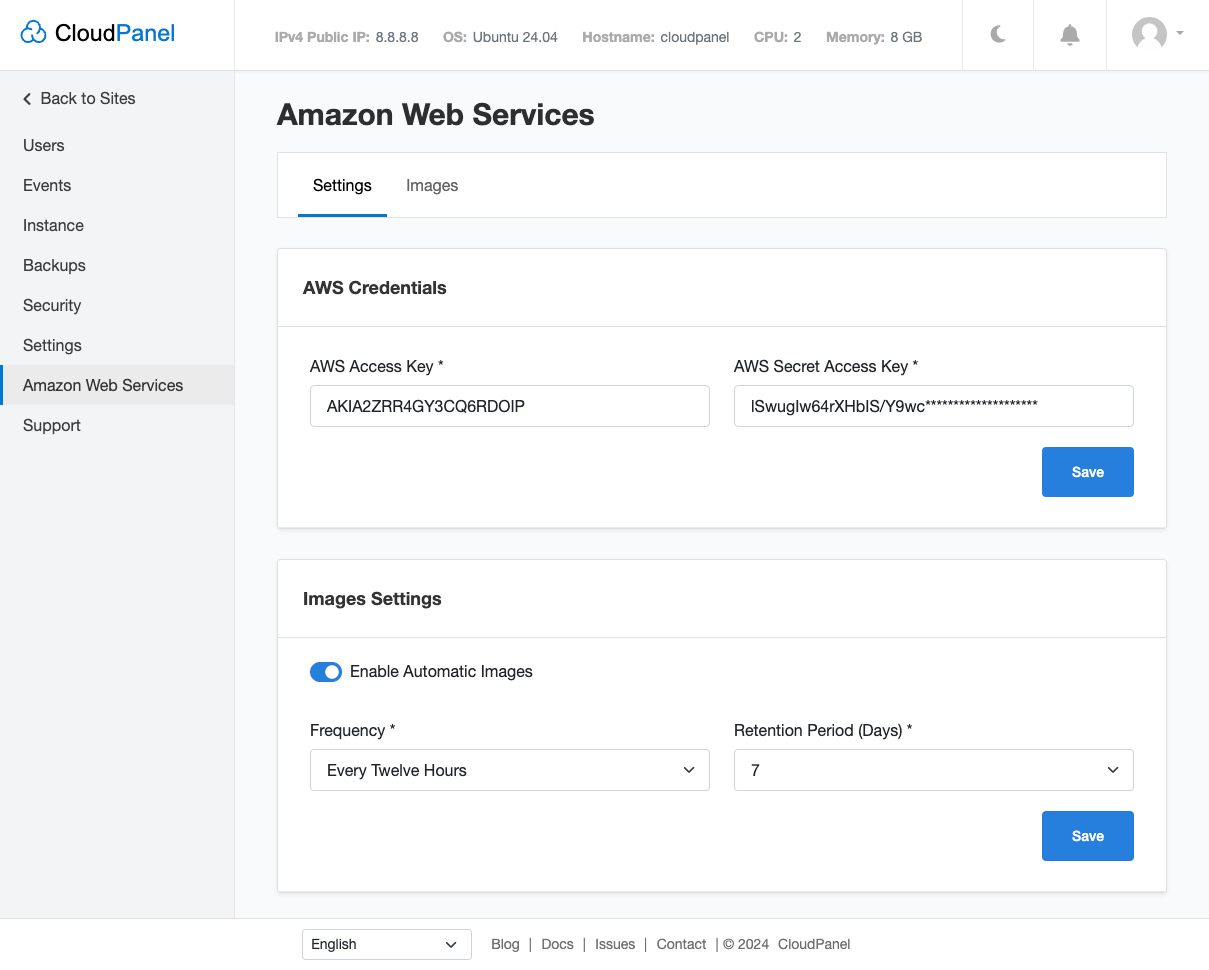Disable the Enable Automatic Images toggle
This screenshot has height=970, width=1209.
(326, 672)
